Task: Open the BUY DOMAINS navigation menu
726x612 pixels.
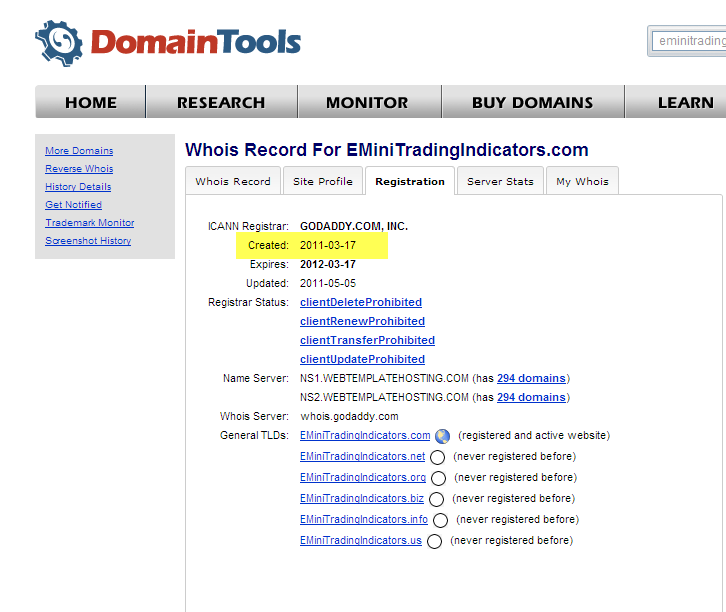Action: tap(532, 102)
